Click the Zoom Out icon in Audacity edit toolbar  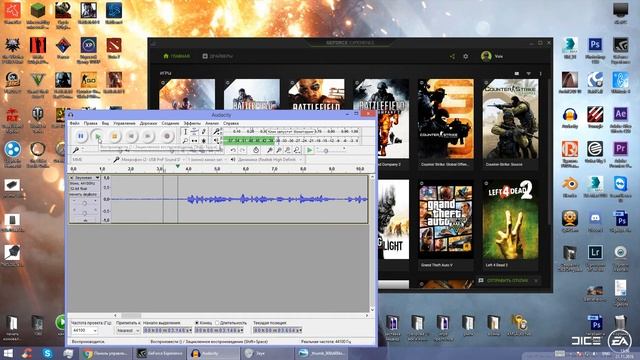coord(279,150)
